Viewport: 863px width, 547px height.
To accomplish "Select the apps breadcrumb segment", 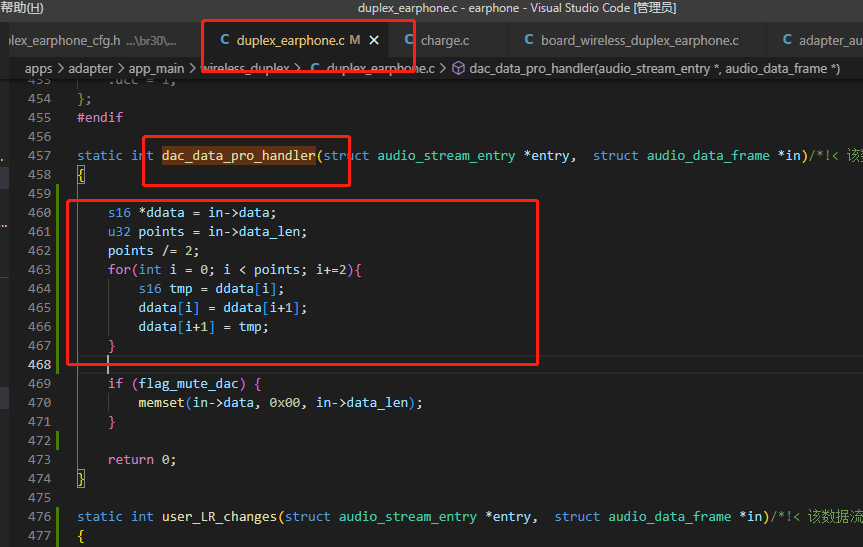I will click(39, 68).
